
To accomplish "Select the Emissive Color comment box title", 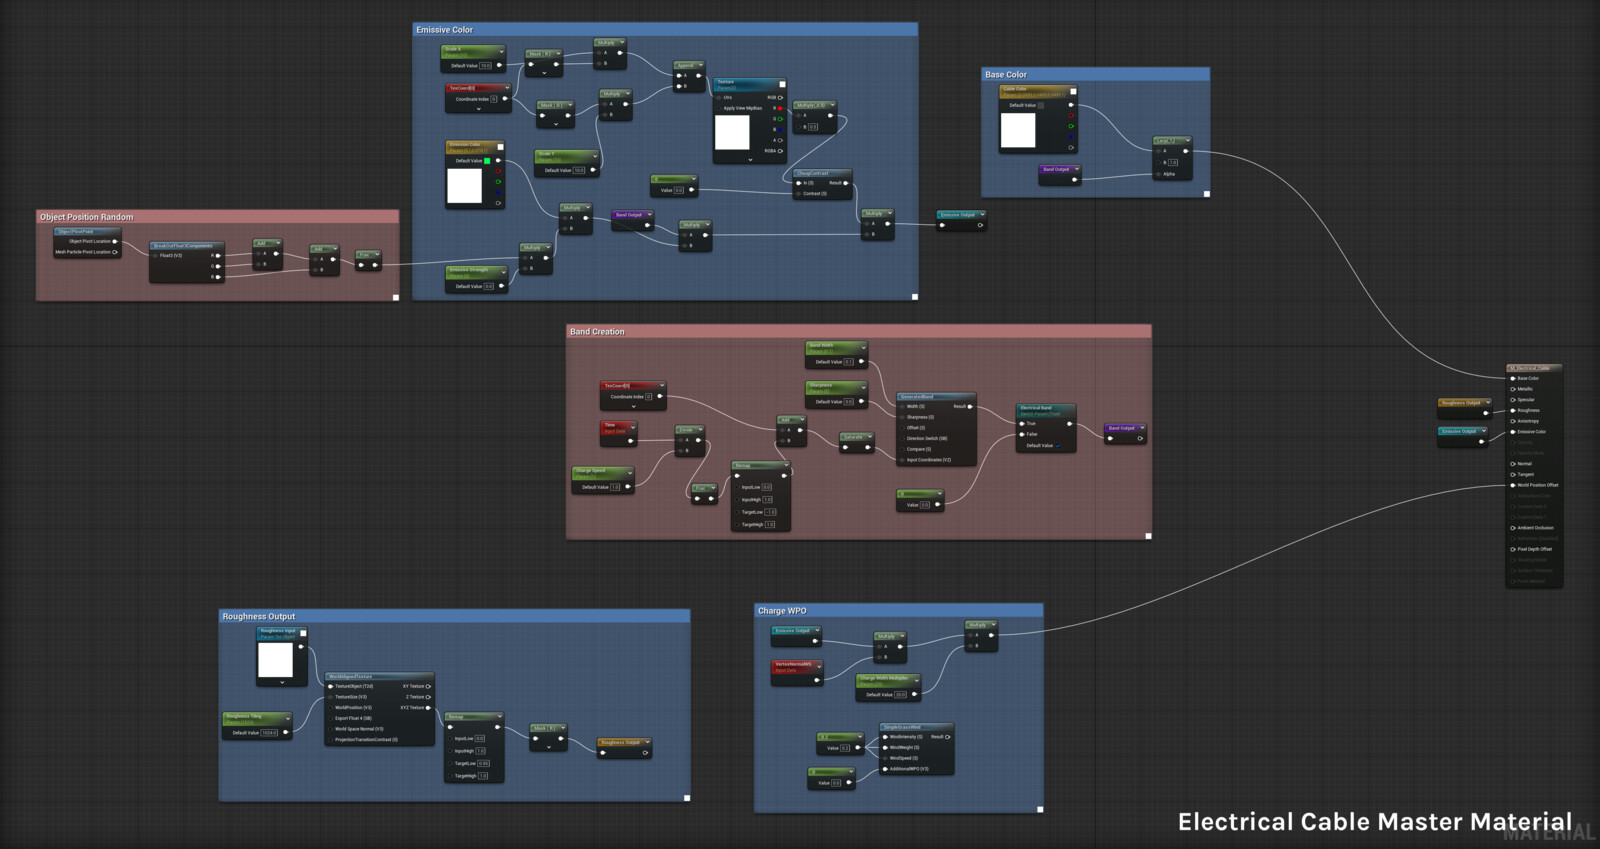I will coord(445,30).
